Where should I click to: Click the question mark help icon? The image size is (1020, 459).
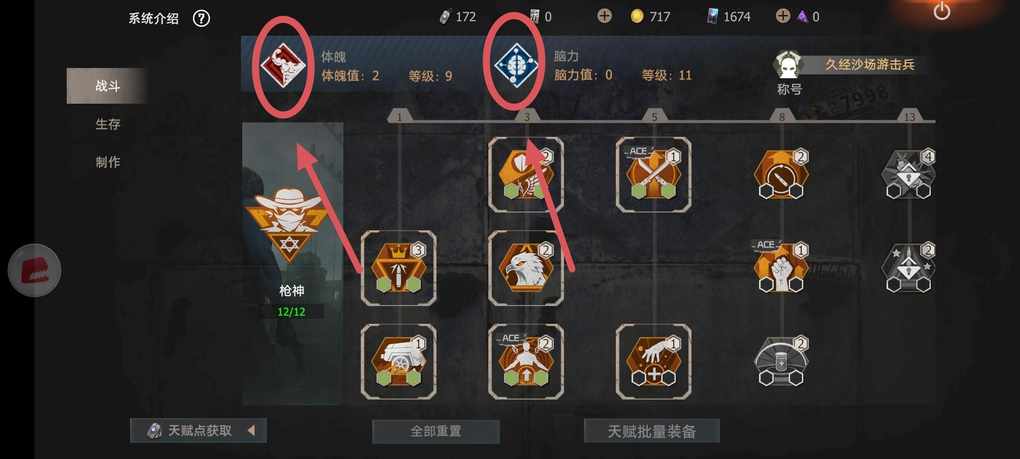tap(202, 19)
